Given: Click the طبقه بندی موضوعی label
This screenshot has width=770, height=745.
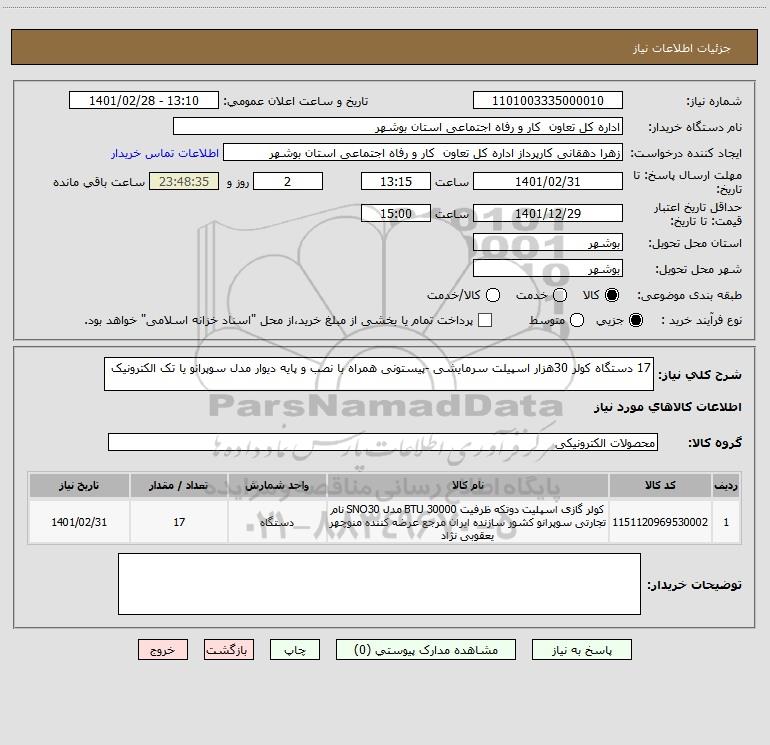Looking at the screenshot, I should 689,296.
